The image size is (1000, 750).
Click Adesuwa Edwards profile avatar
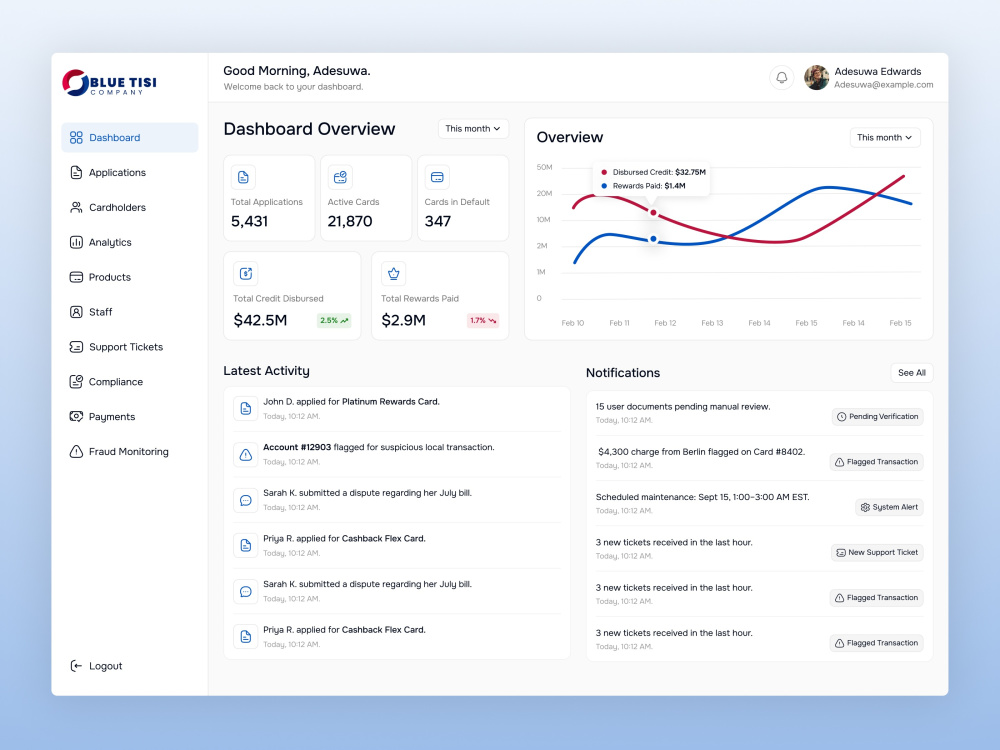pyautogui.click(x=816, y=78)
